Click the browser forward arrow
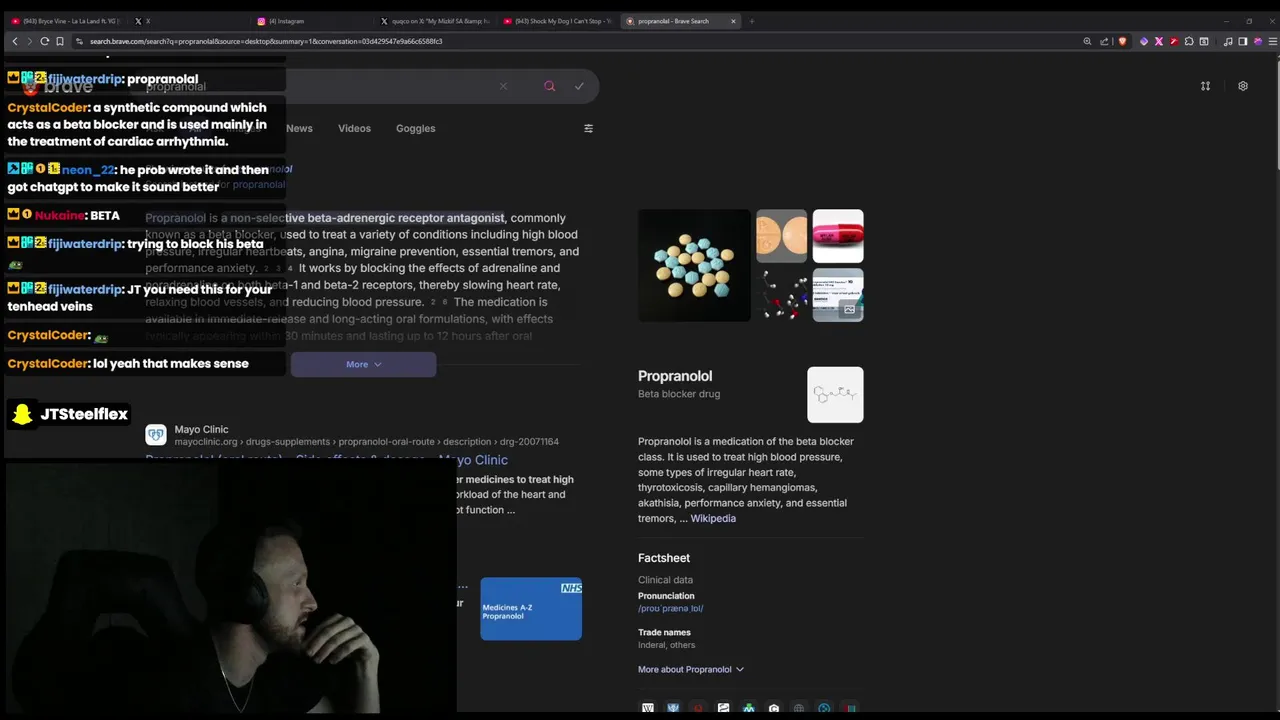Viewport: 1280px width, 720px height. point(29,41)
